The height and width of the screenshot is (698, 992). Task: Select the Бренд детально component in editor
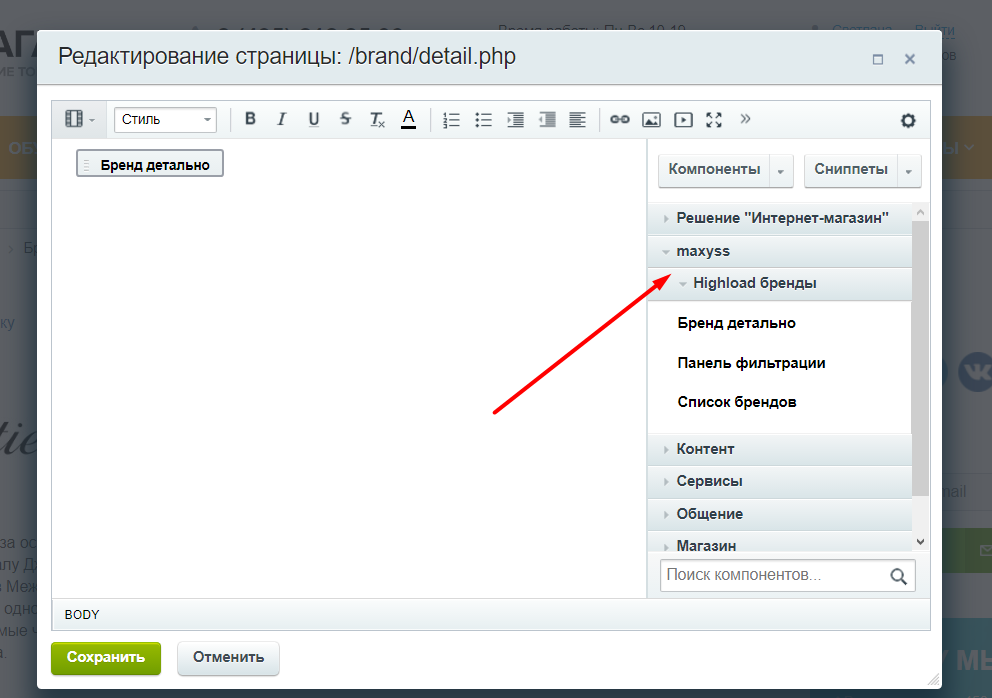(x=150, y=164)
